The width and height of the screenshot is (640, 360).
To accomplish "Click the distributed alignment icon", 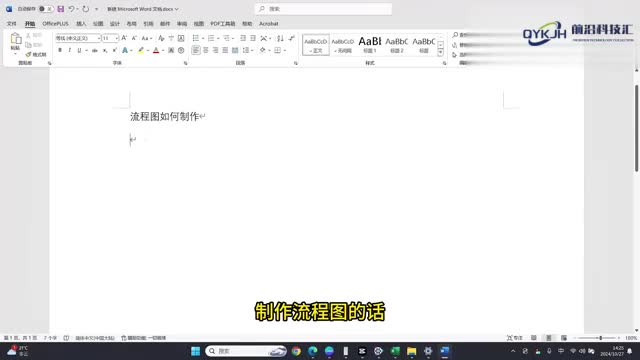I will (235, 50).
